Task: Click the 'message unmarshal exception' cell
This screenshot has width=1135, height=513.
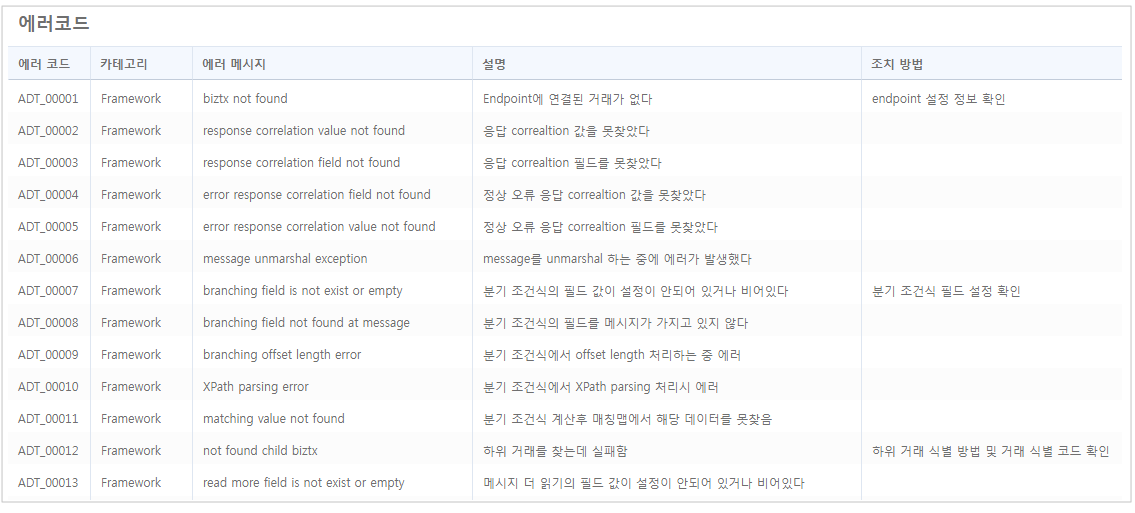Action: pyautogui.click(x=285, y=259)
